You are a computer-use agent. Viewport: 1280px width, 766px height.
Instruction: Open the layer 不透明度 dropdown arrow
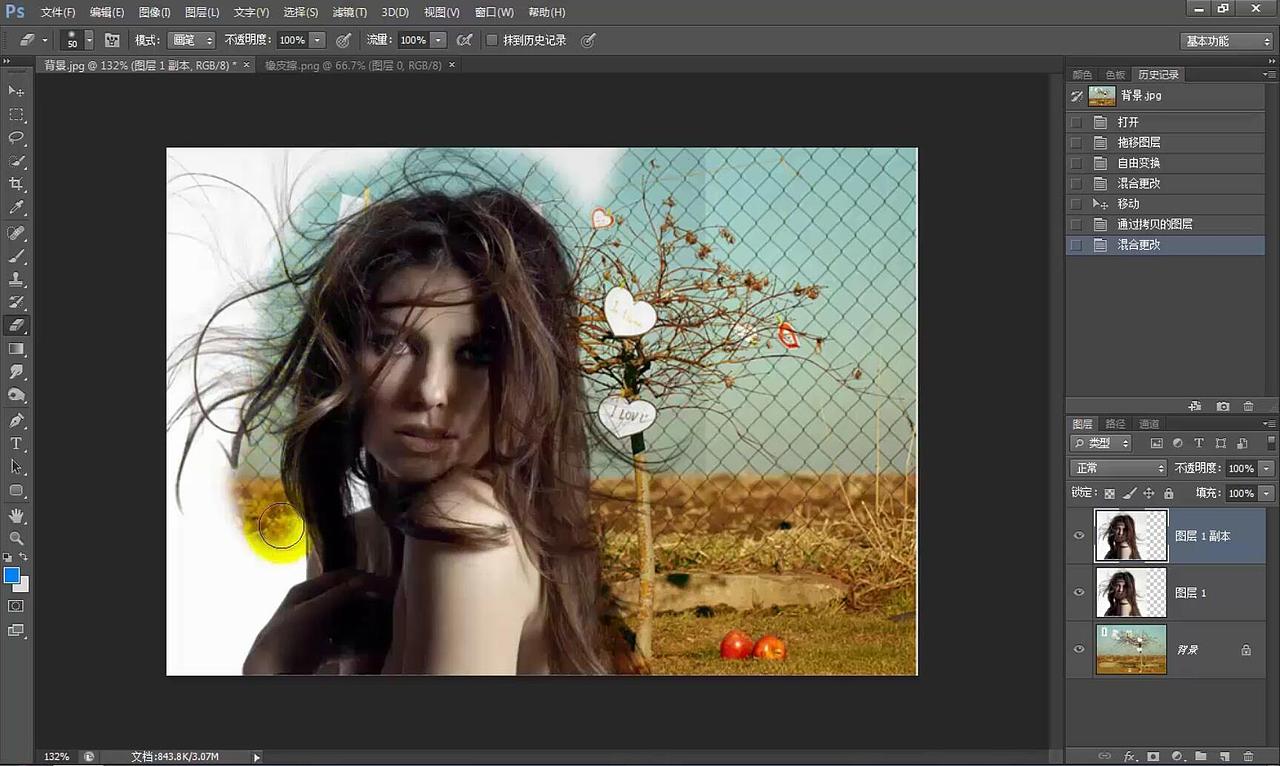click(1267, 468)
